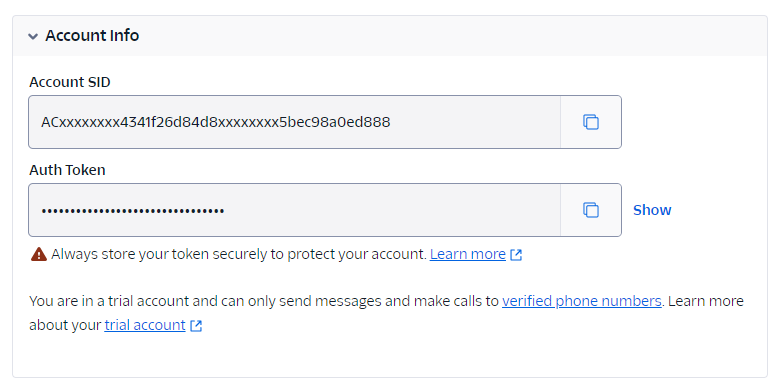Screen dimensions: 772x388
Task: Click the Account Info heading title
Action: pos(92,35)
